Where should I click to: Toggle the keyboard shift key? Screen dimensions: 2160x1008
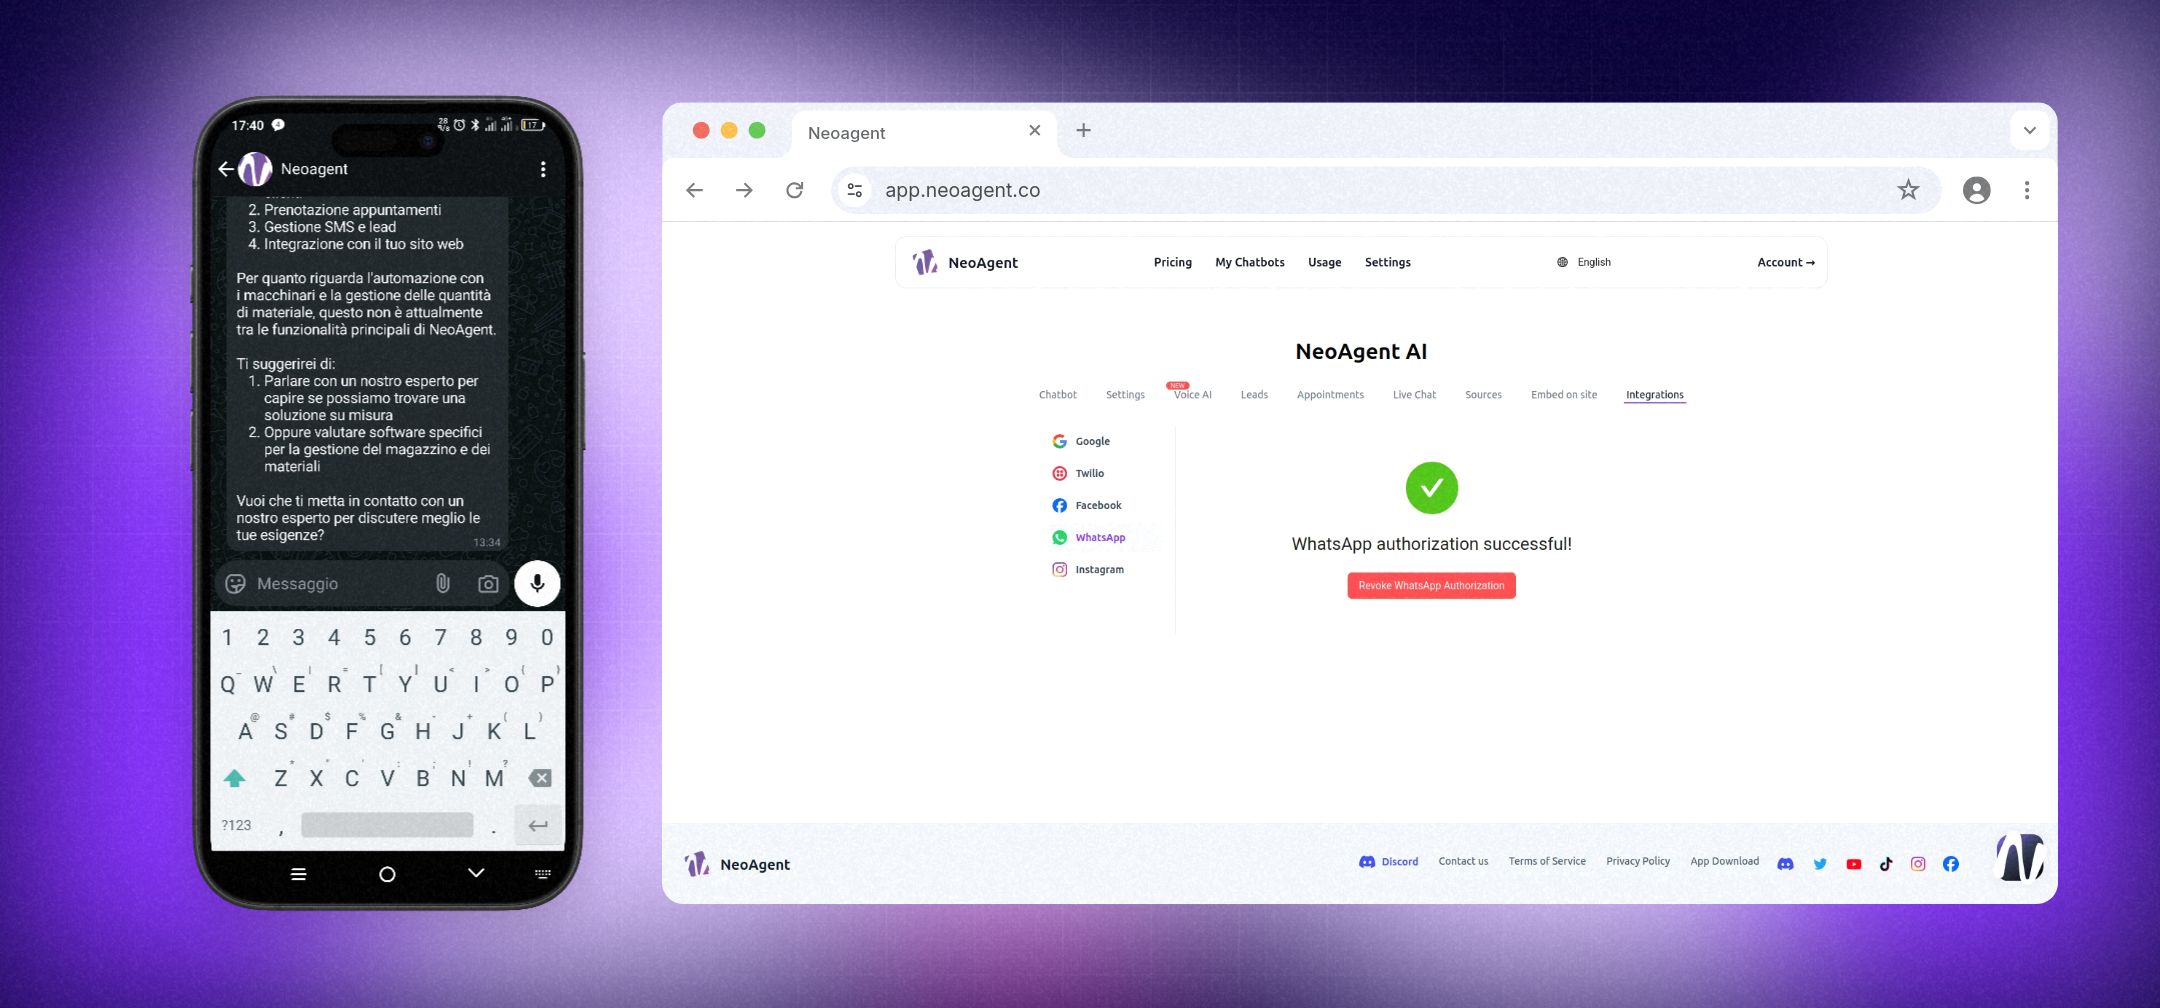pos(235,778)
